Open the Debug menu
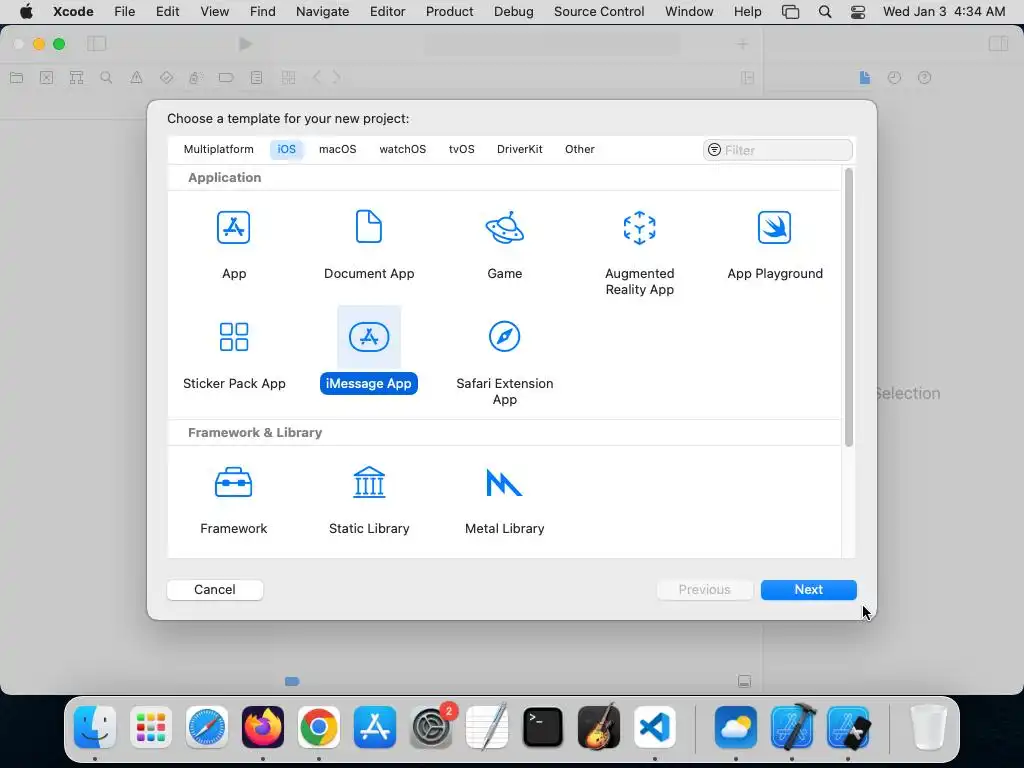 pyautogui.click(x=513, y=12)
